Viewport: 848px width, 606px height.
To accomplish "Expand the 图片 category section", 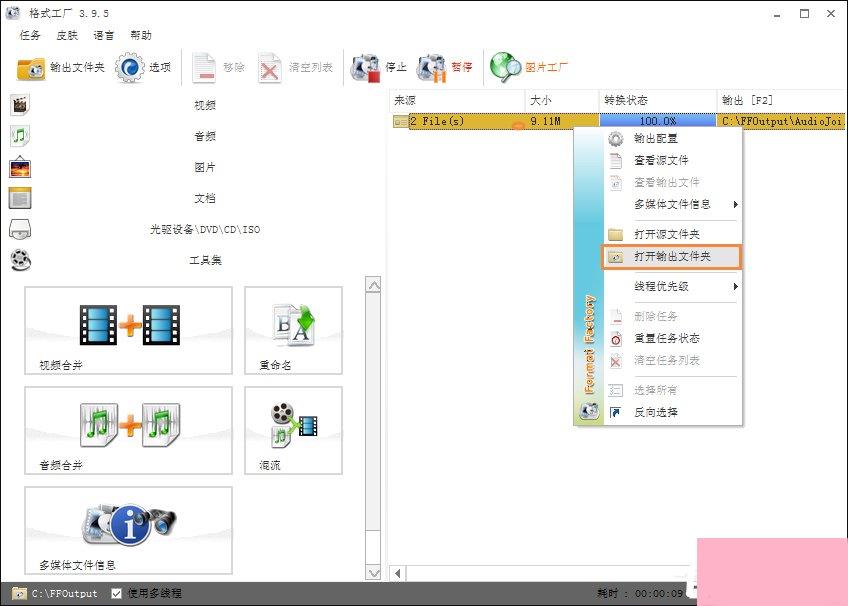I will (205, 167).
